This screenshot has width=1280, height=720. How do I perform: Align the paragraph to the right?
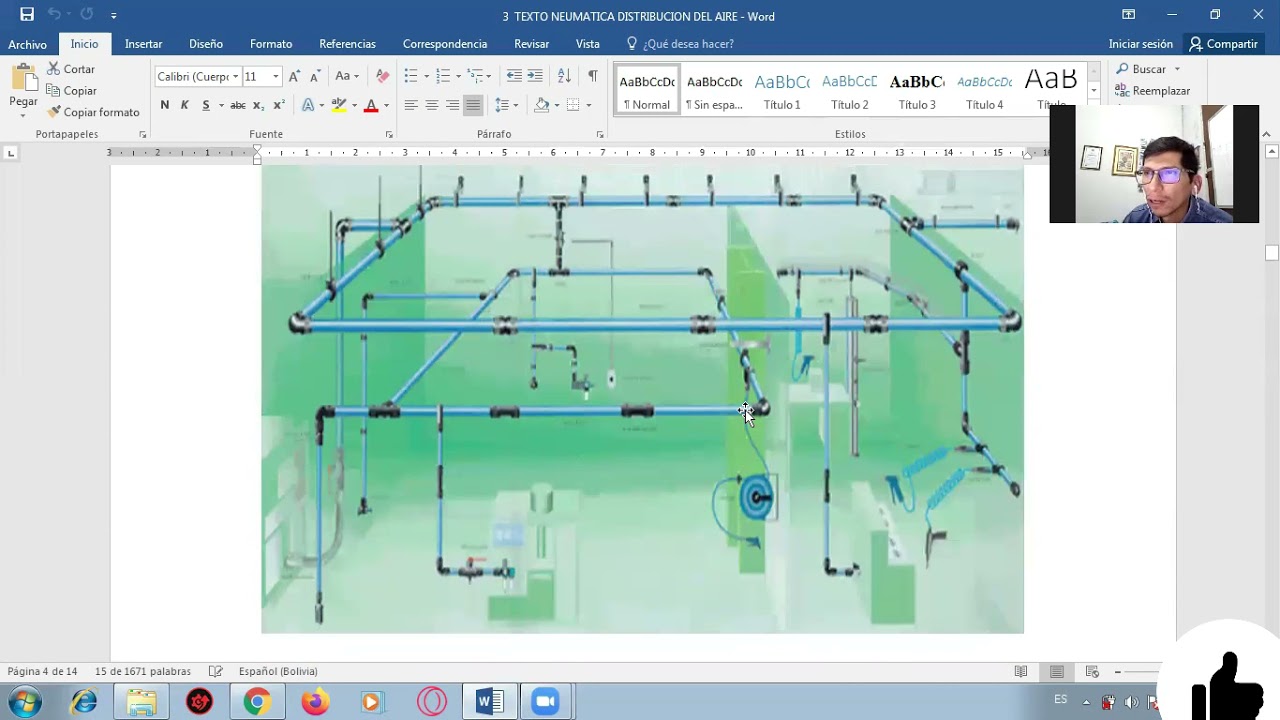pyautogui.click(x=453, y=105)
